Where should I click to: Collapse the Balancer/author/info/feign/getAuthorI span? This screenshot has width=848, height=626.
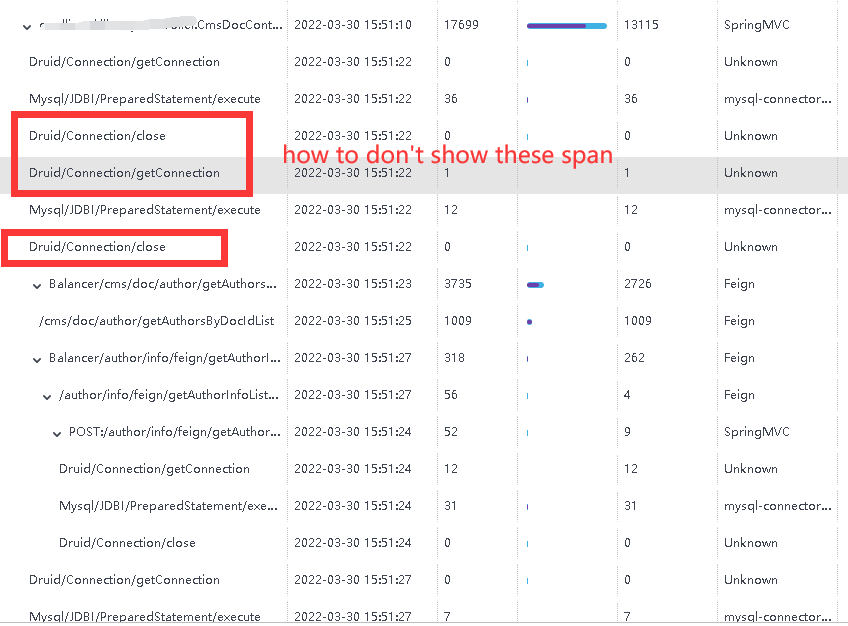click(37, 359)
